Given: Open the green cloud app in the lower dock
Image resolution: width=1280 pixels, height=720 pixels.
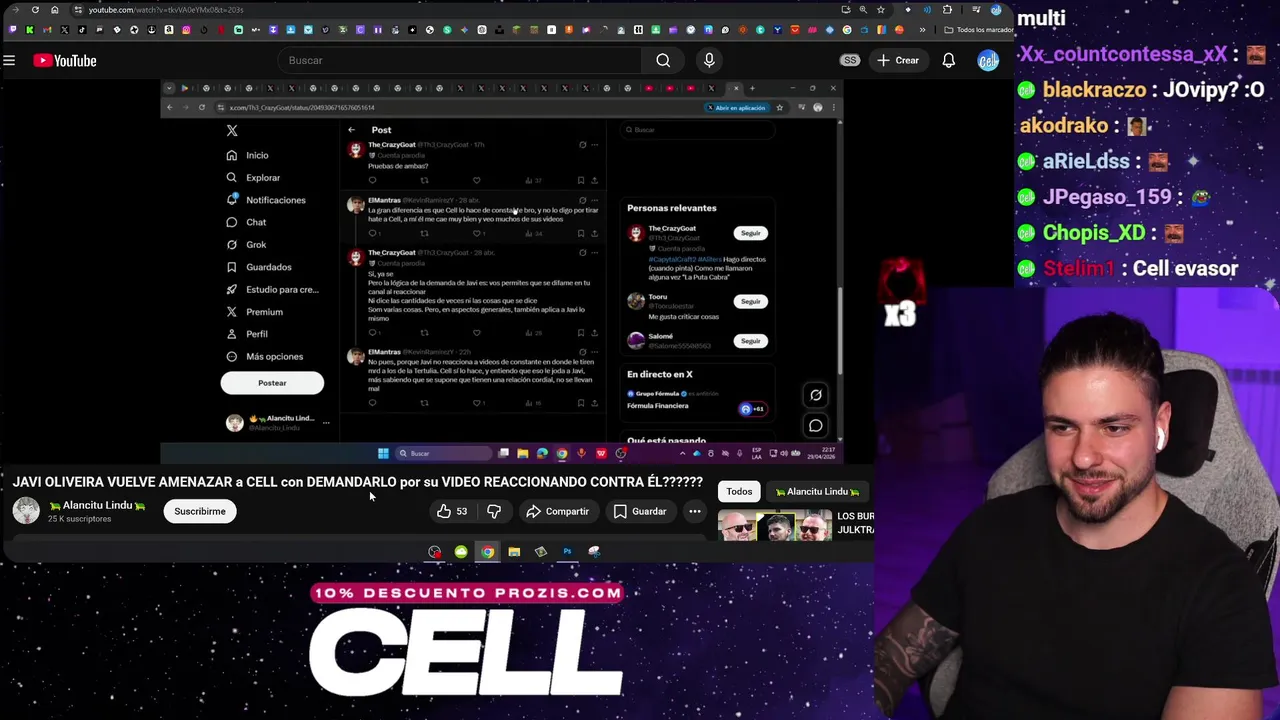Looking at the screenshot, I should click(461, 552).
